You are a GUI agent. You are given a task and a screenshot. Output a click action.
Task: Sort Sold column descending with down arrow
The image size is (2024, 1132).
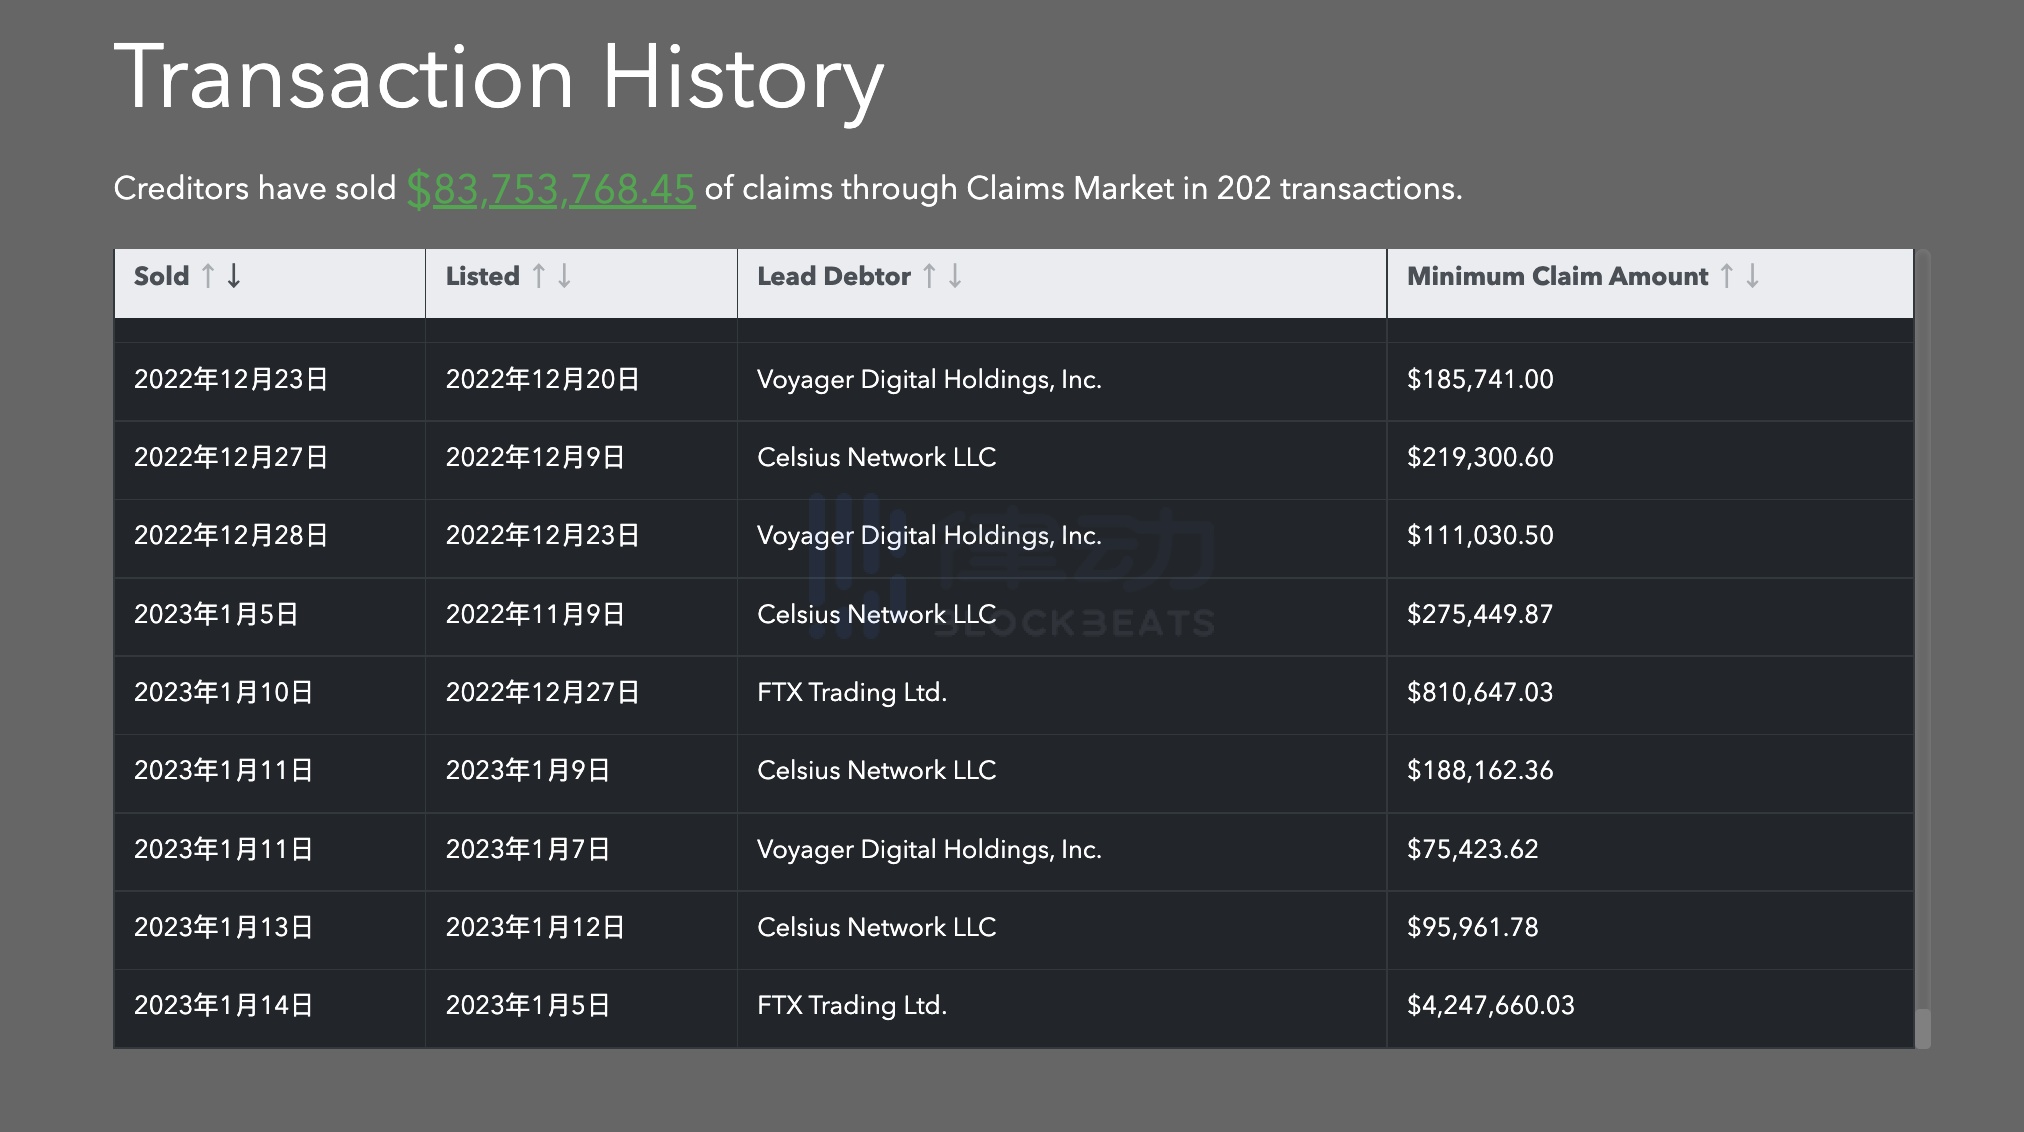pyautogui.click(x=234, y=276)
